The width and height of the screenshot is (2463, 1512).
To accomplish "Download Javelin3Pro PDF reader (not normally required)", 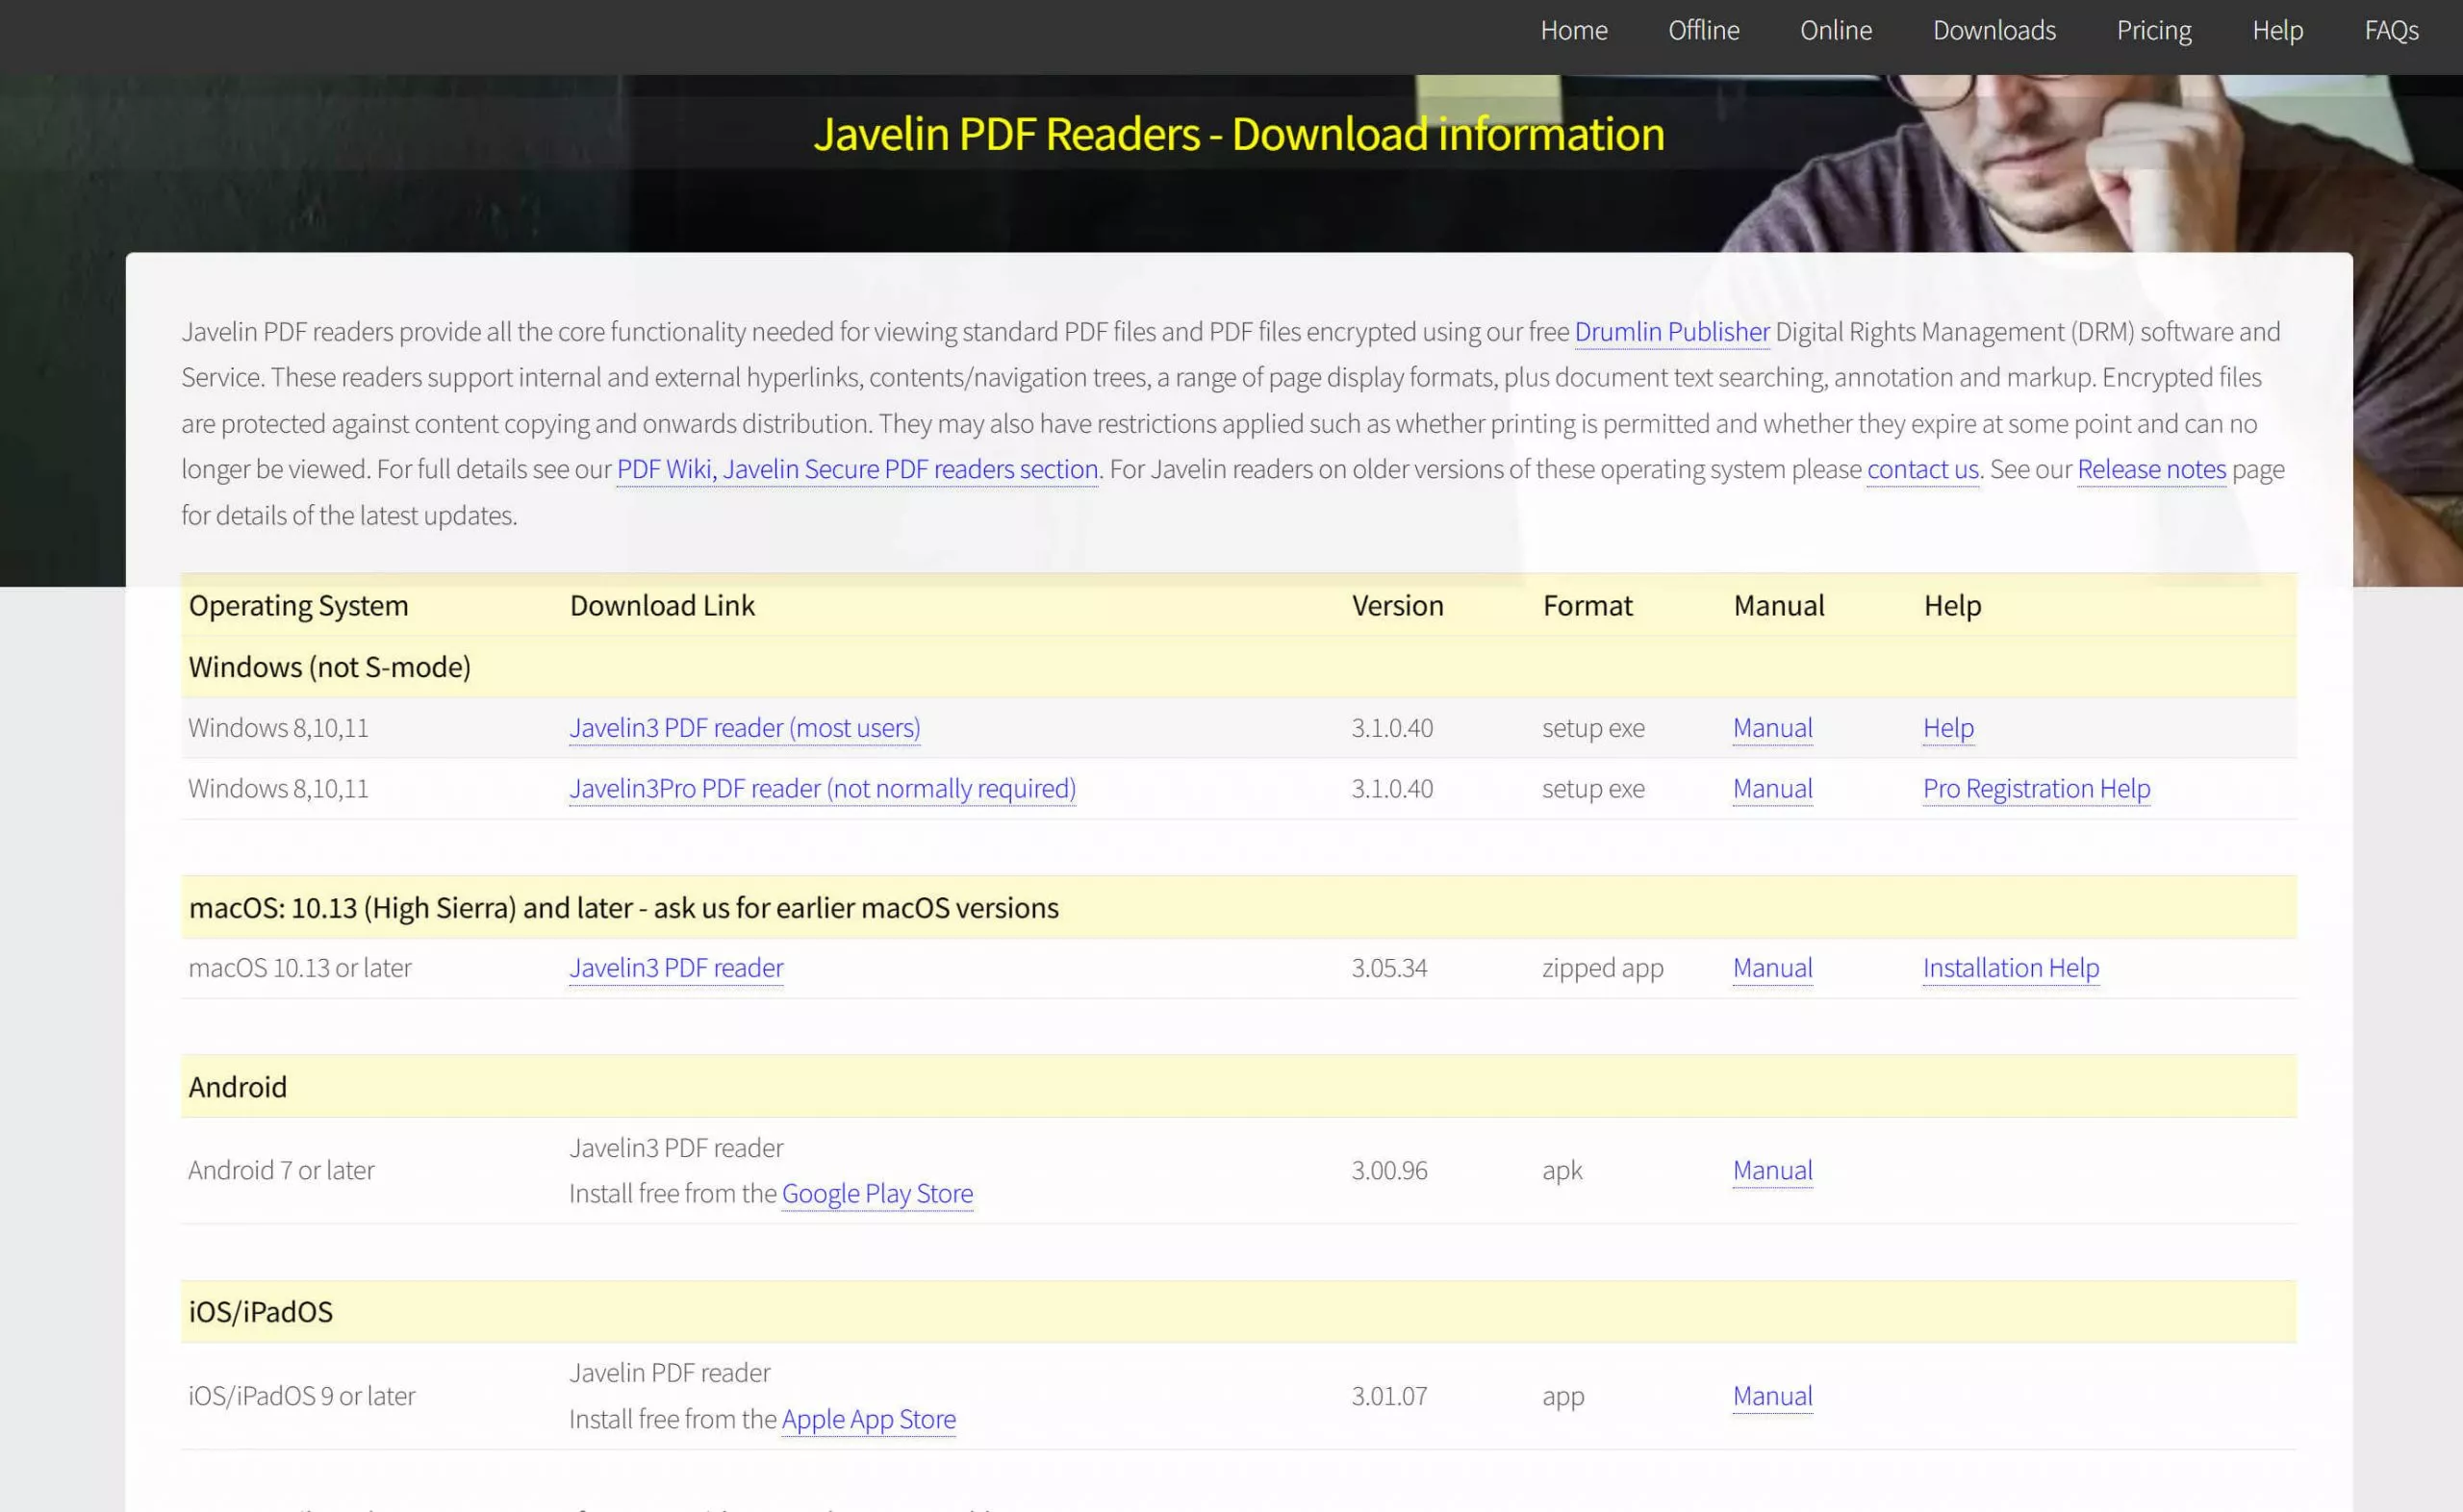I will coord(822,789).
